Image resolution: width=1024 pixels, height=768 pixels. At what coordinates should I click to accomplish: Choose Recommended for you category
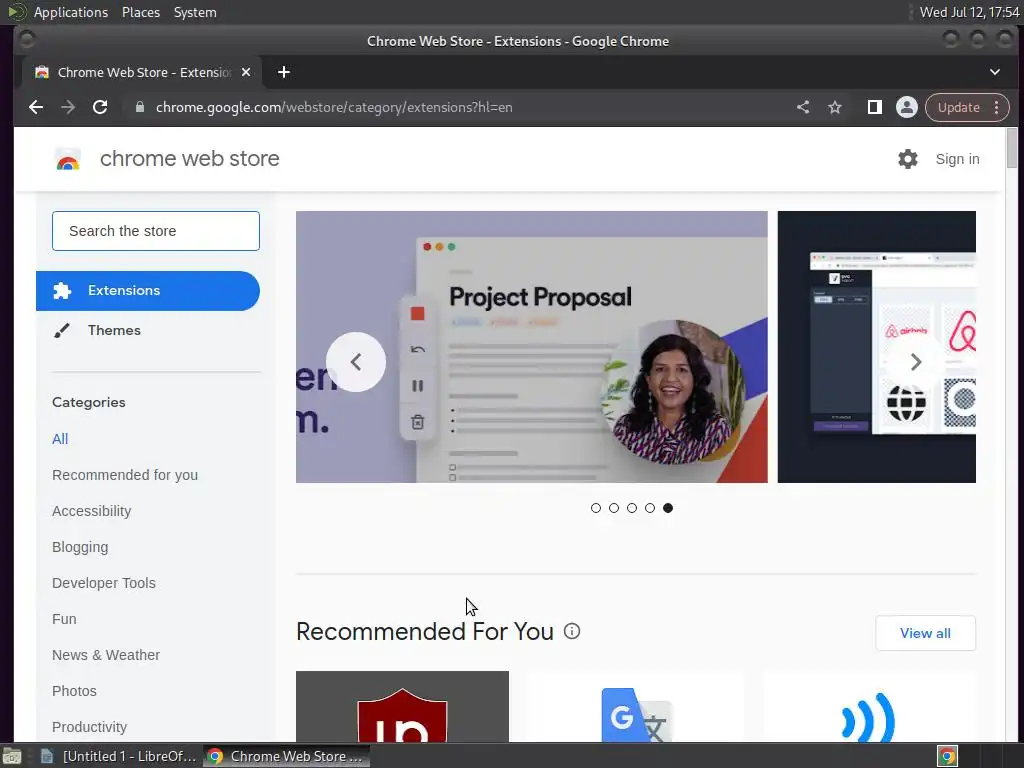[125, 475]
